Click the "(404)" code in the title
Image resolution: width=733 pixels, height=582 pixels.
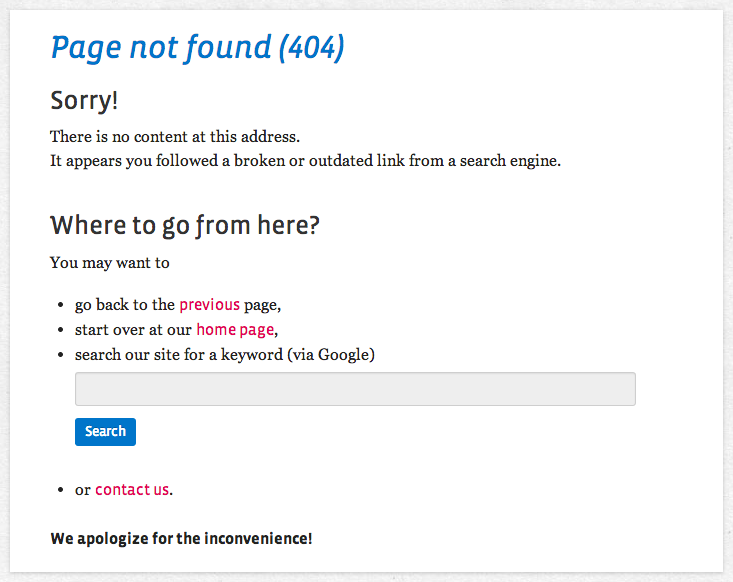[311, 47]
